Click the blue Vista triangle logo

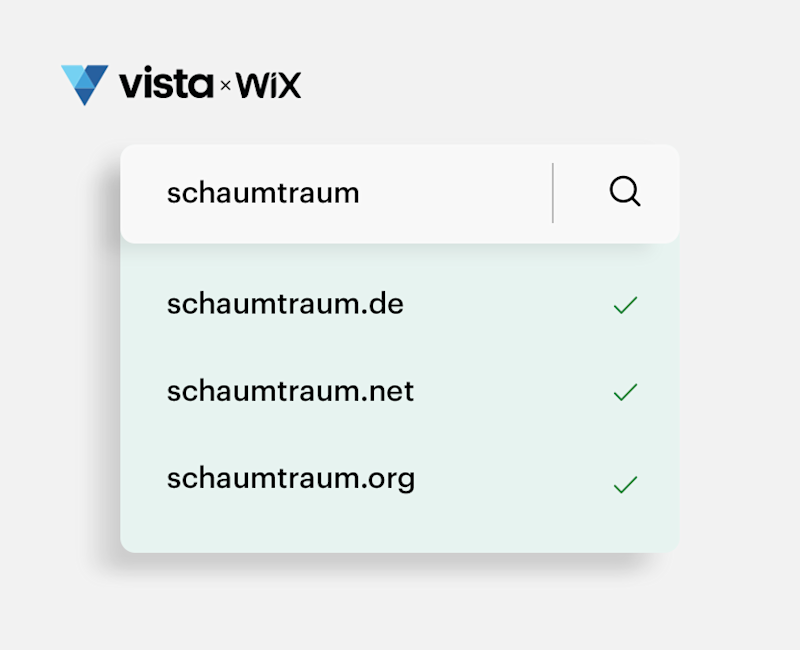[x=84, y=84]
